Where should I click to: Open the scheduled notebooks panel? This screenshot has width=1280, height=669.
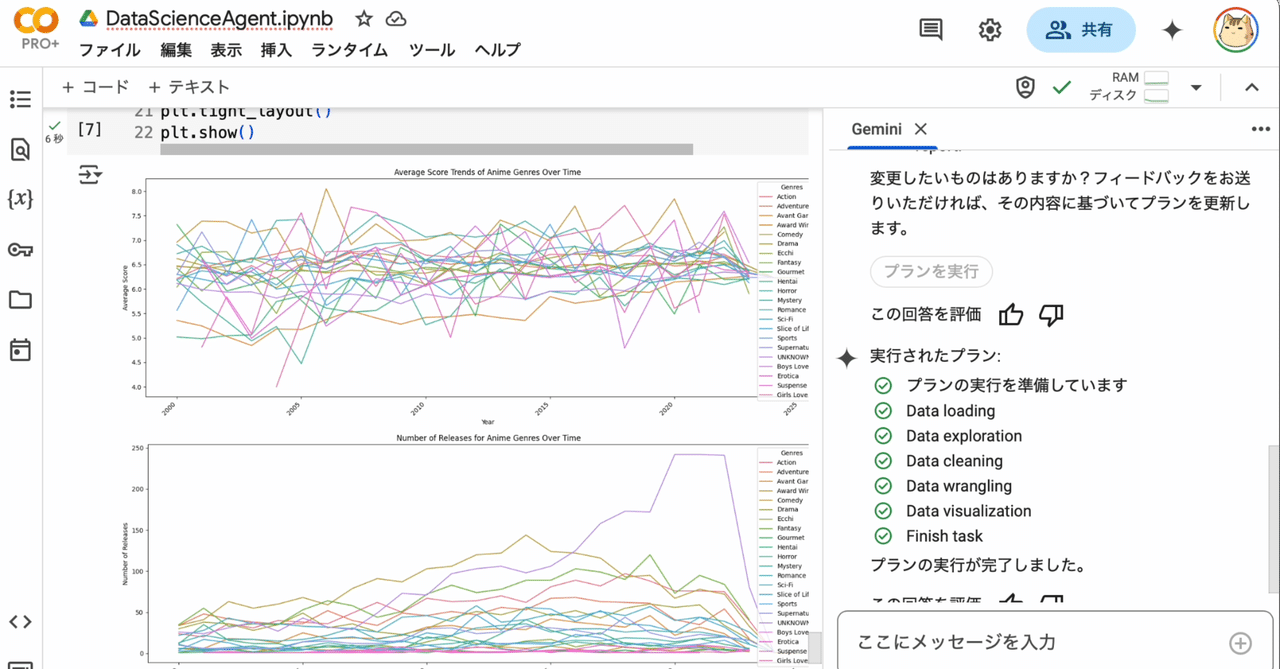[21, 349]
